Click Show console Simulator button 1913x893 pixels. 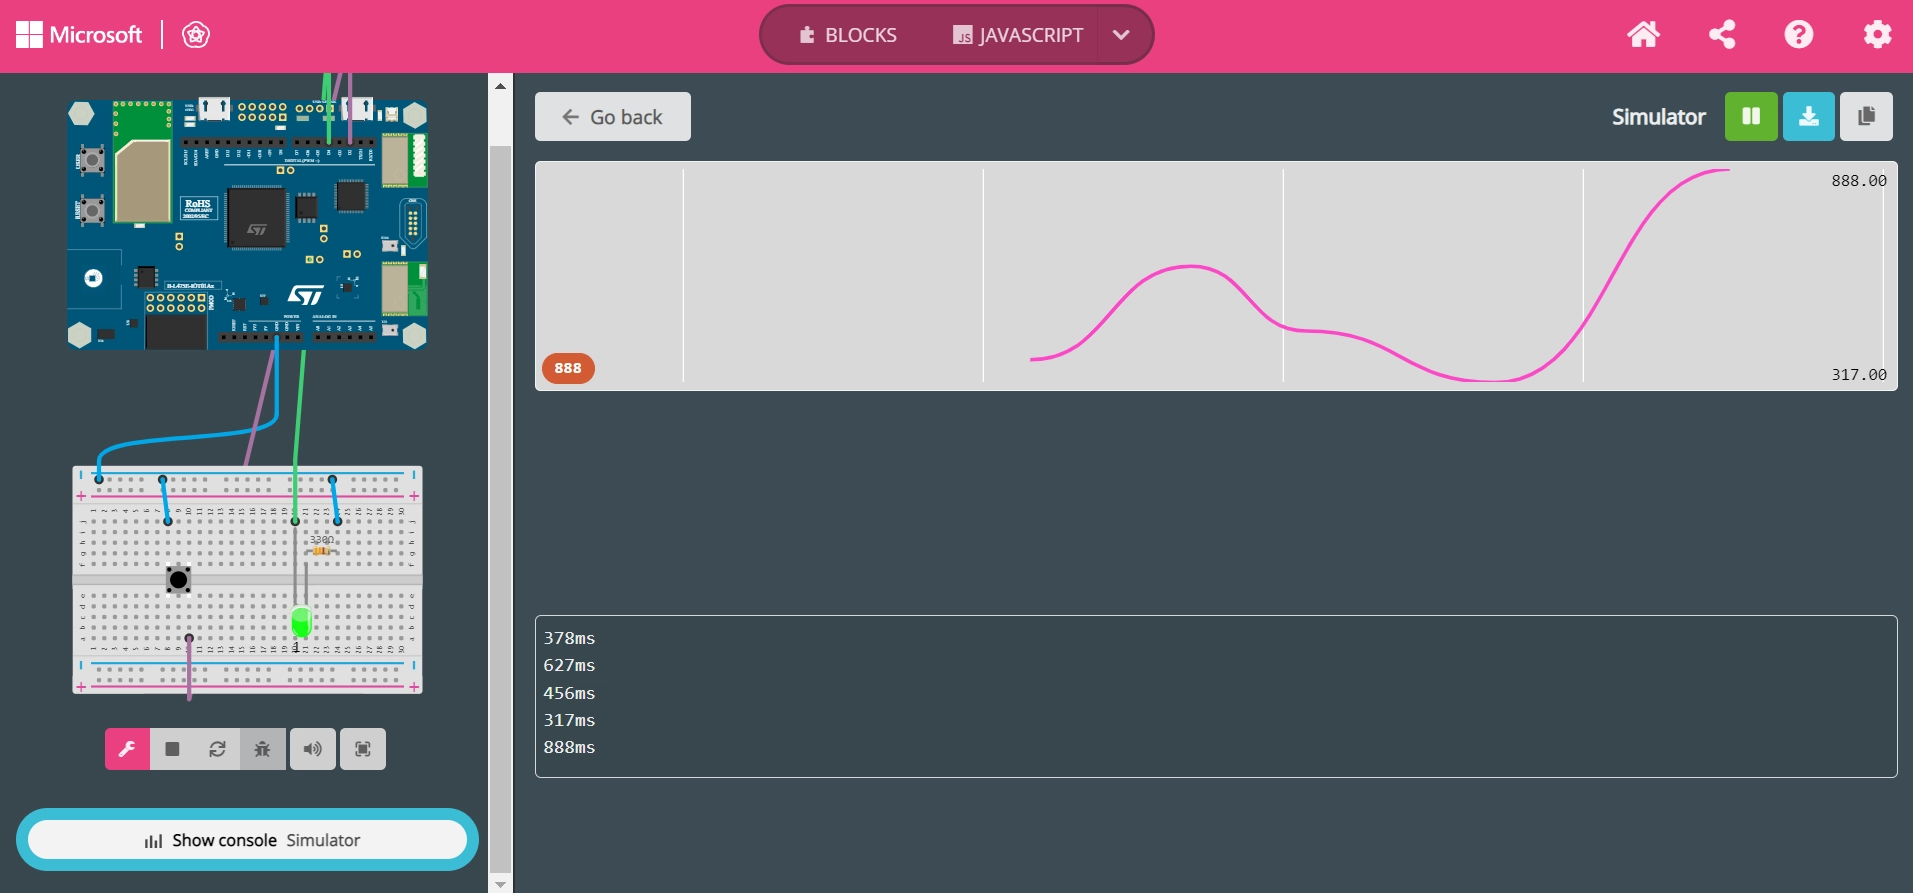(247, 840)
